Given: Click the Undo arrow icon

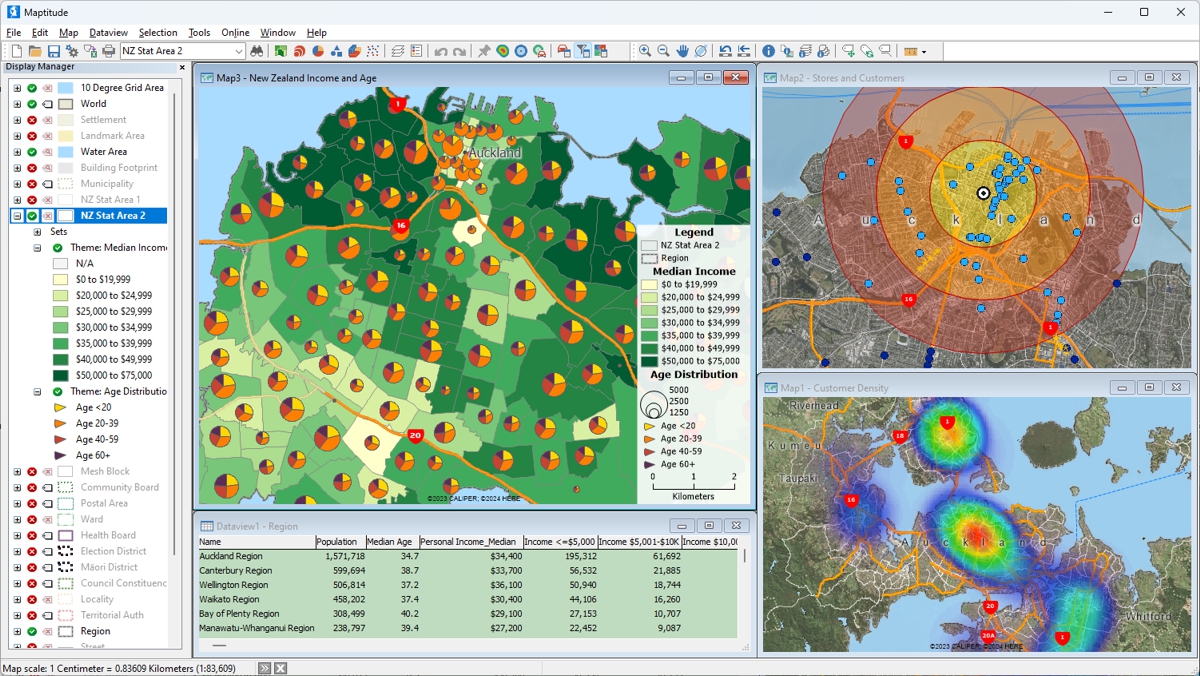Looking at the screenshot, I should click(x=441, y=50).
